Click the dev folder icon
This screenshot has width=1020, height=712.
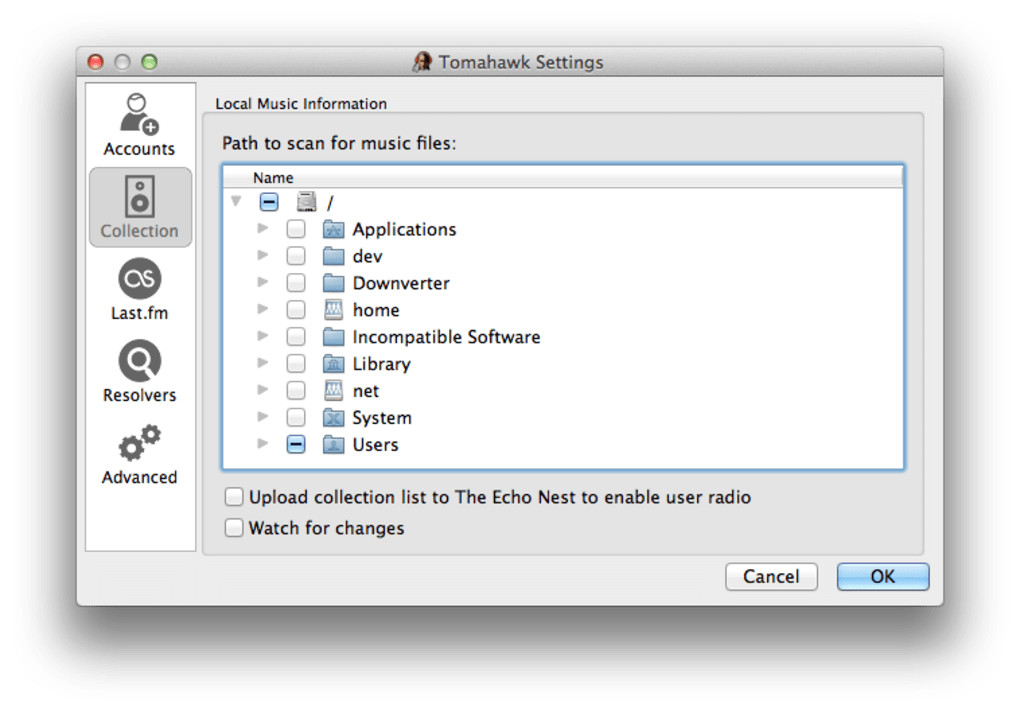[334, 256]
